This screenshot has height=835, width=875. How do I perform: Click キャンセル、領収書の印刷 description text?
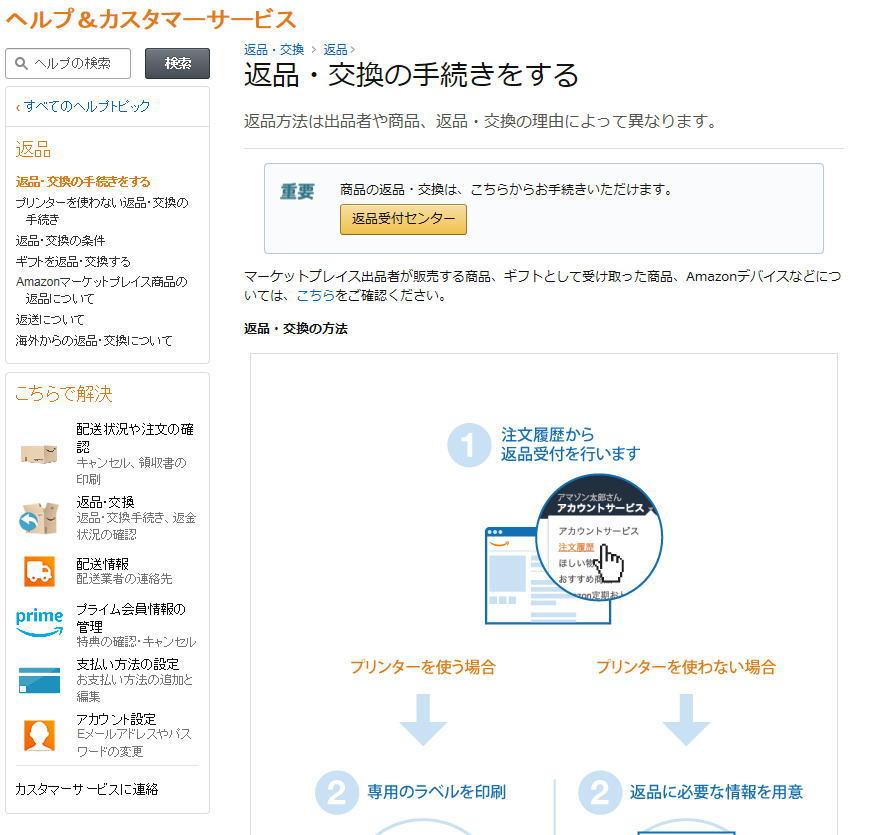(131, 471)
